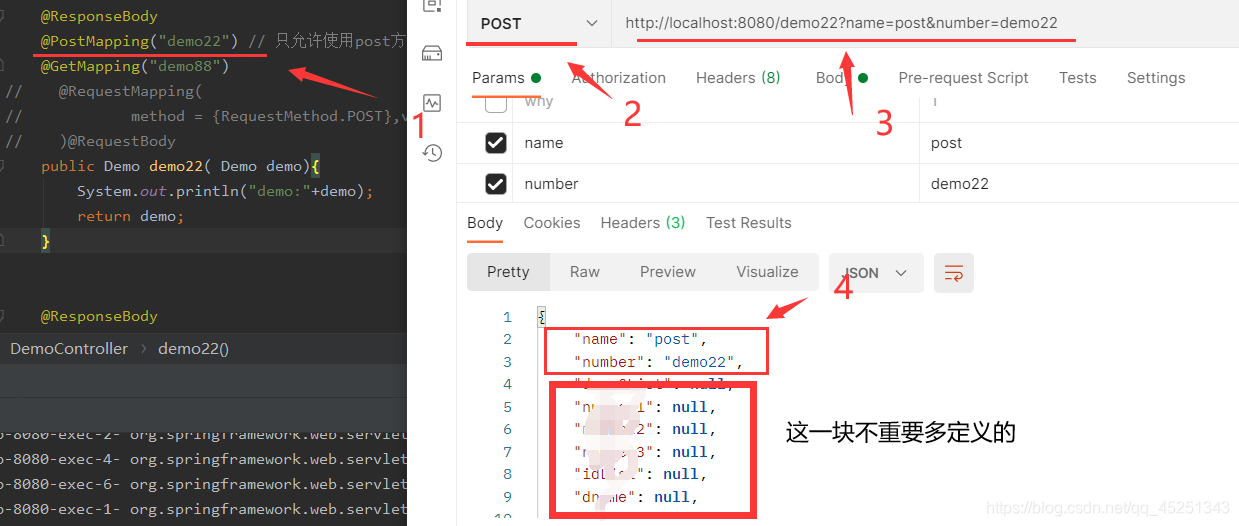
Task: Click the "name": "post" response line
Action: pyautogui.click(x=641, y=339)
